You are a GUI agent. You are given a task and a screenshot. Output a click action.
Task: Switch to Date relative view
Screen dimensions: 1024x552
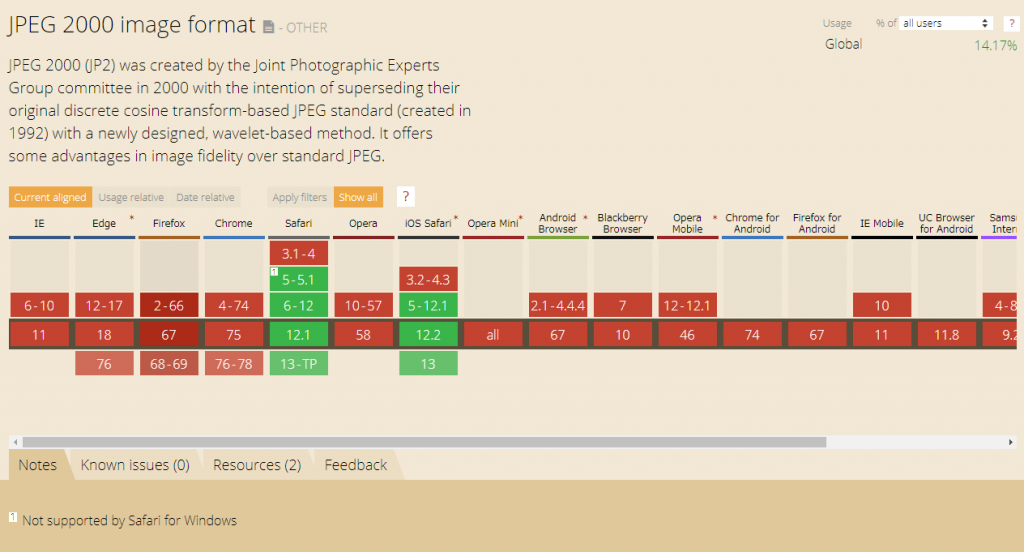pyautogui.click(x=205, y=197)
